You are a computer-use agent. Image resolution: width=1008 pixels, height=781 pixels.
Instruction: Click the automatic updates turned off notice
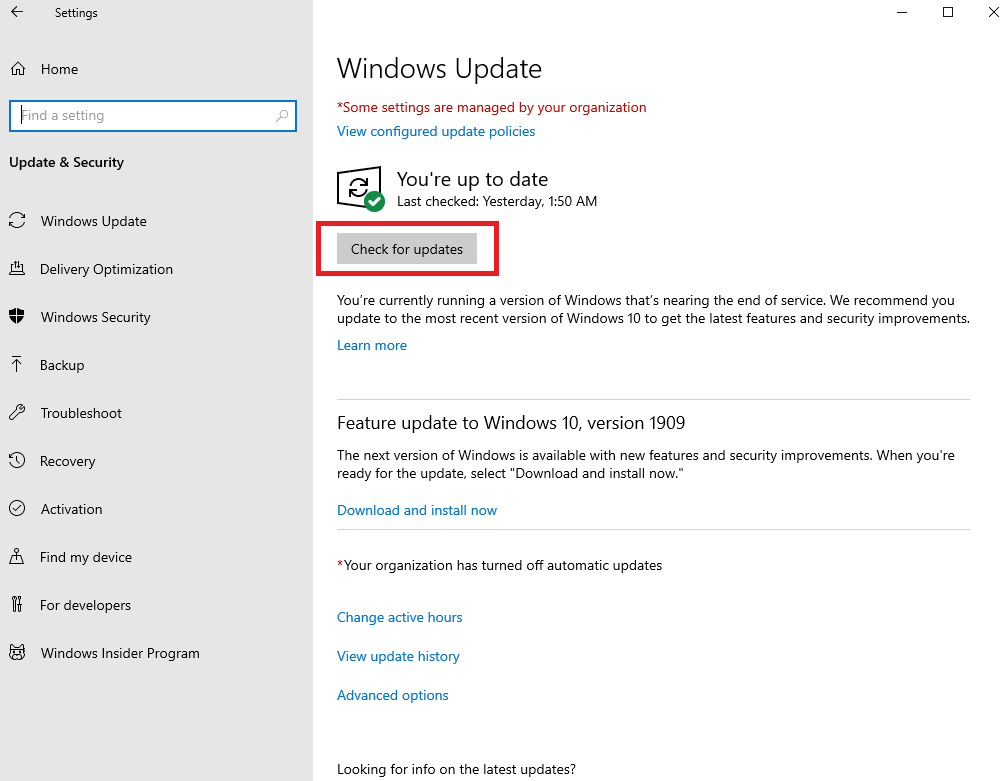(x=500, y=566)
